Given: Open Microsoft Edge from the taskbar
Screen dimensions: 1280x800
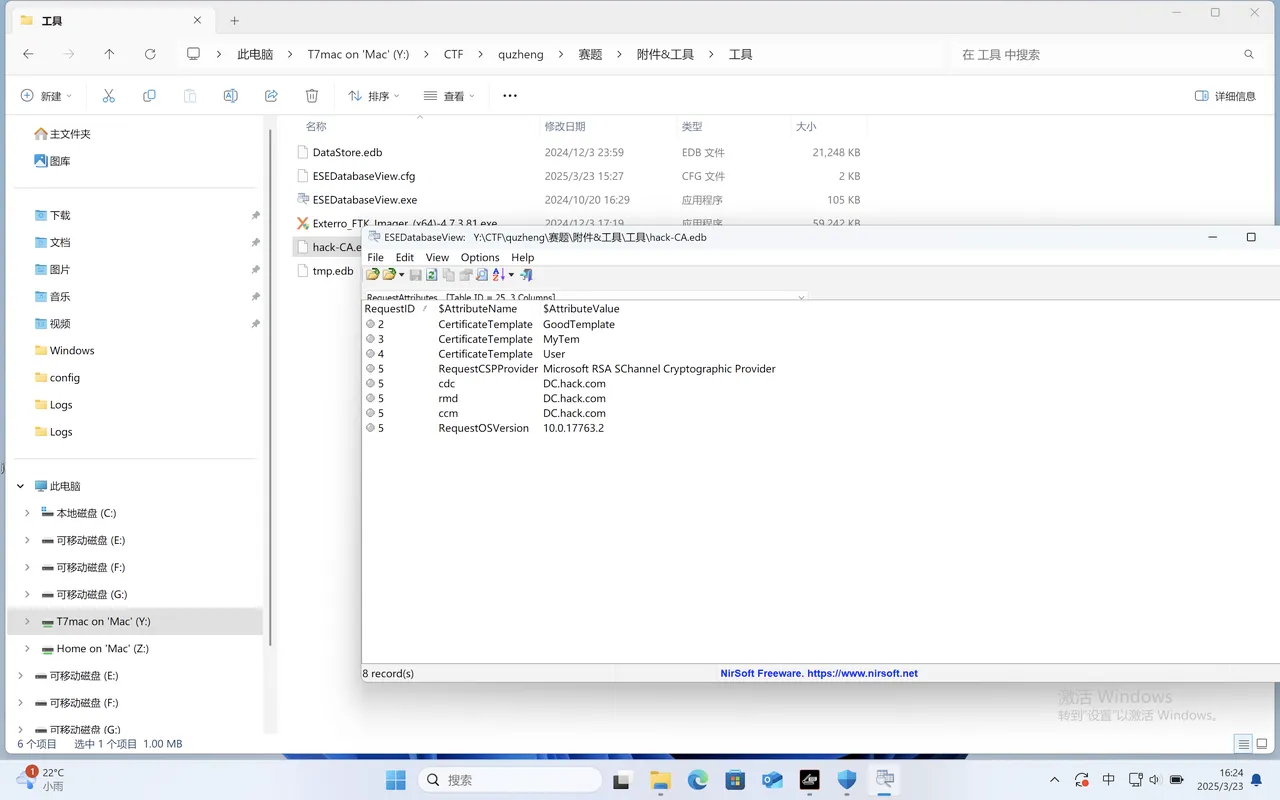Looking at the screenshot, I should [697, 780].
